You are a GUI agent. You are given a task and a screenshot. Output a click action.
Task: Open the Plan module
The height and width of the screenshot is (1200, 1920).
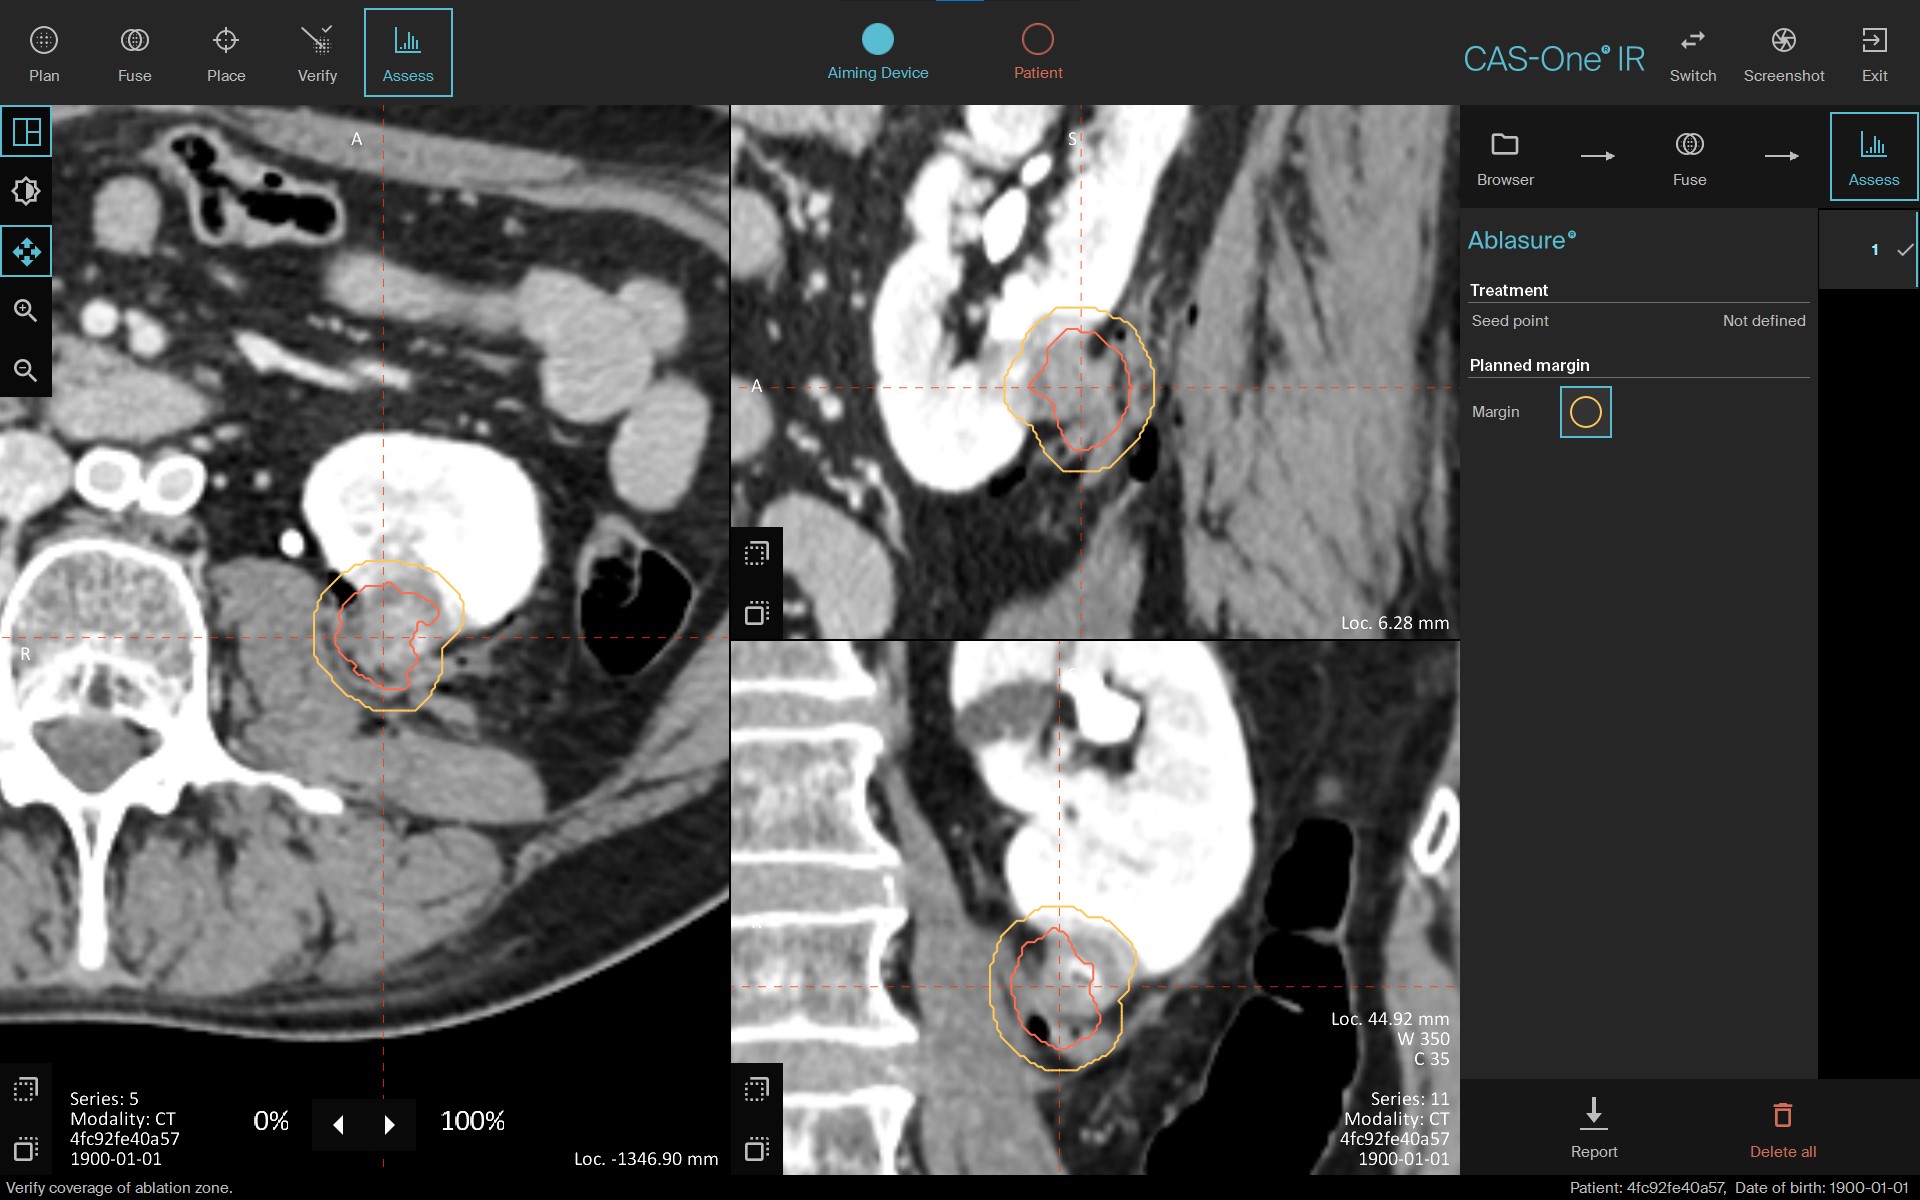(42, 52)
